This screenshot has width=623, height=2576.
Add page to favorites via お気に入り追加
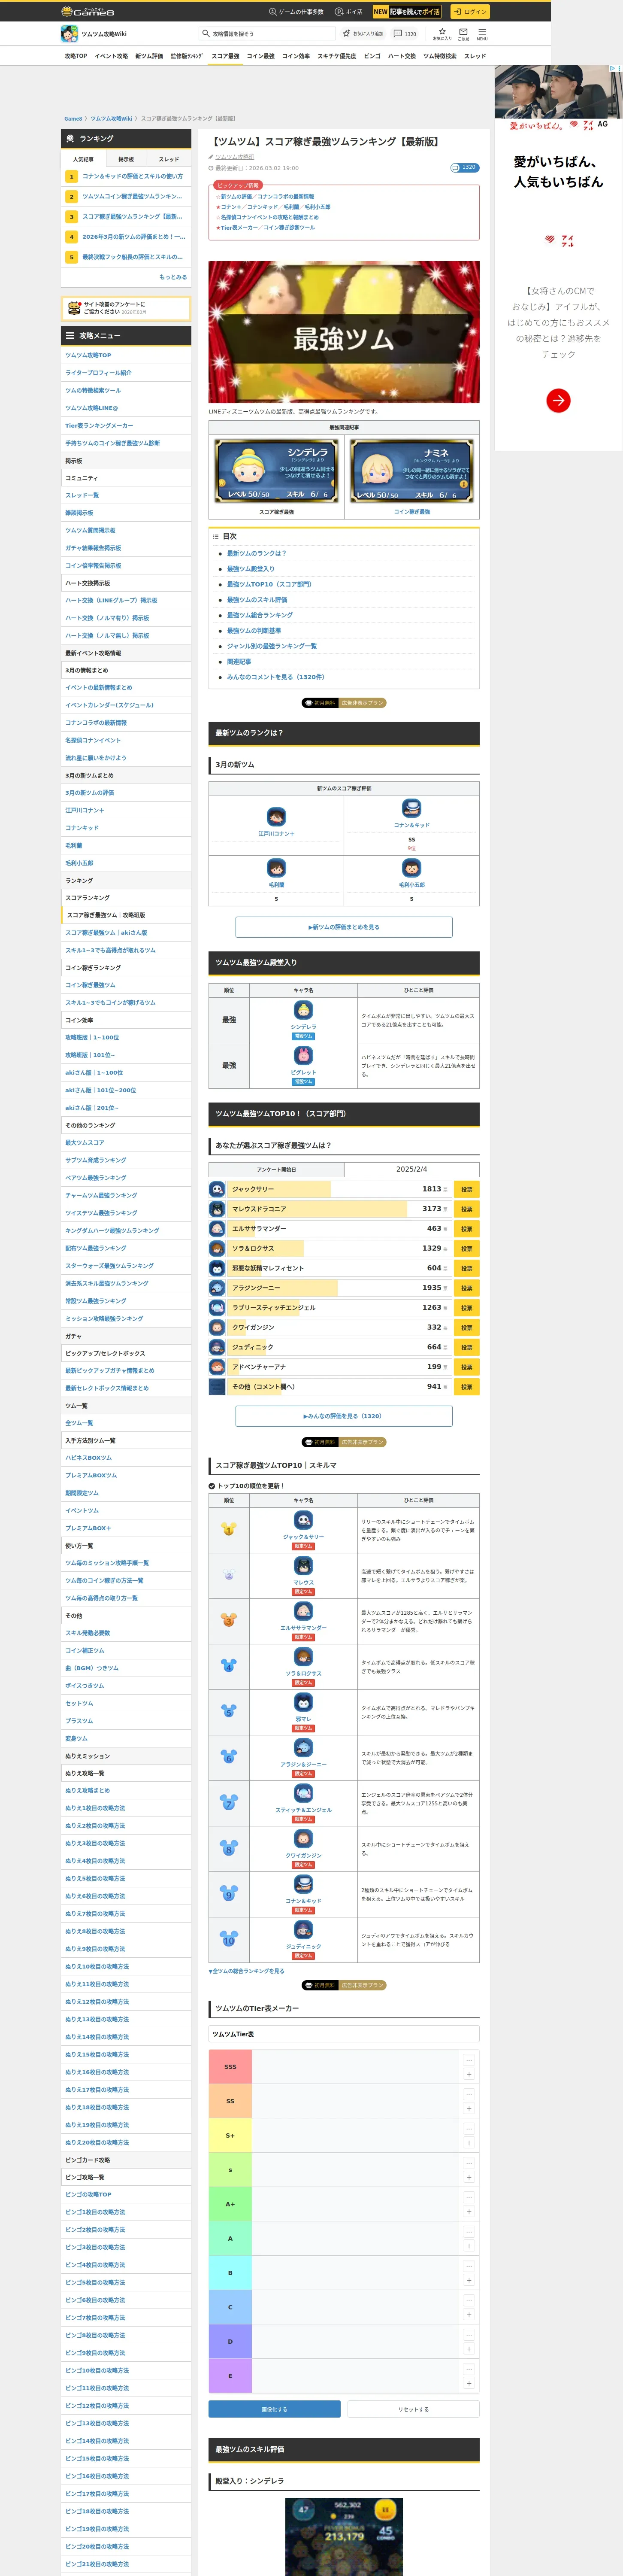[363, 34]
